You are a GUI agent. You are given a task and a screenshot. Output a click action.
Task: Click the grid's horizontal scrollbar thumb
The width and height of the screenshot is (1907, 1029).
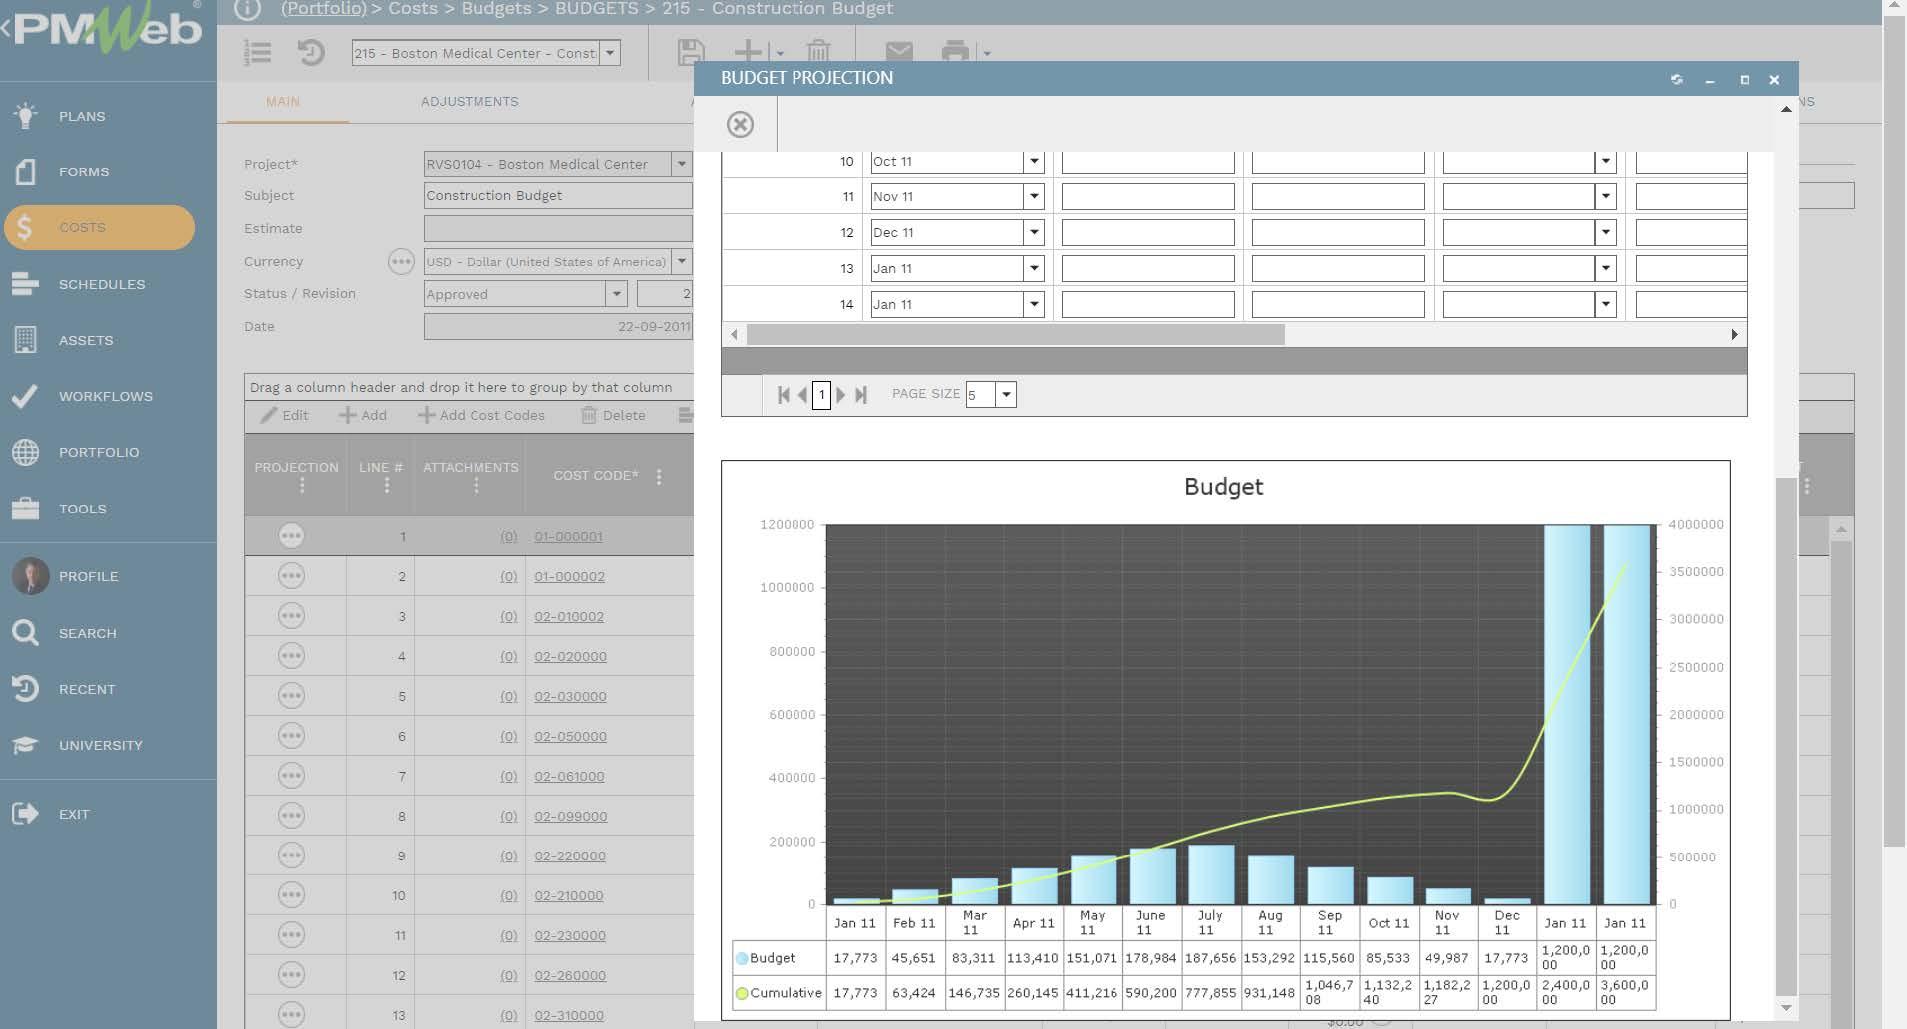click(x=1015, y=335)
